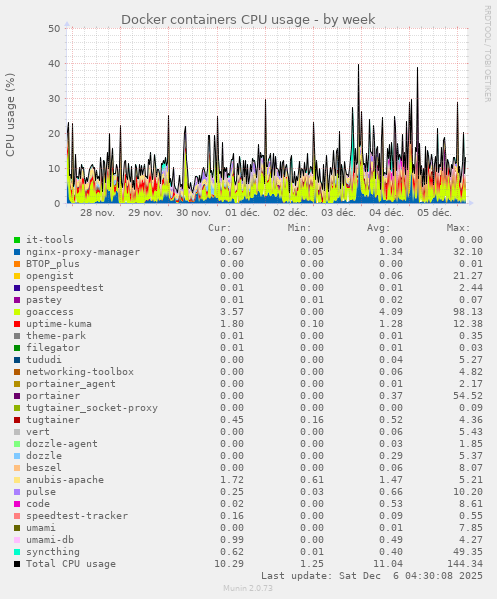Click the '03 déc.' date label

[338, 213]
